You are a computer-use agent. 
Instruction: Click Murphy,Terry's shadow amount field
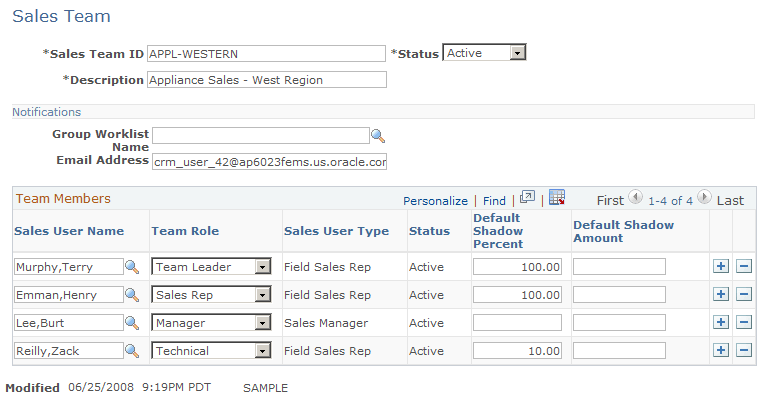tap(619, 267)
